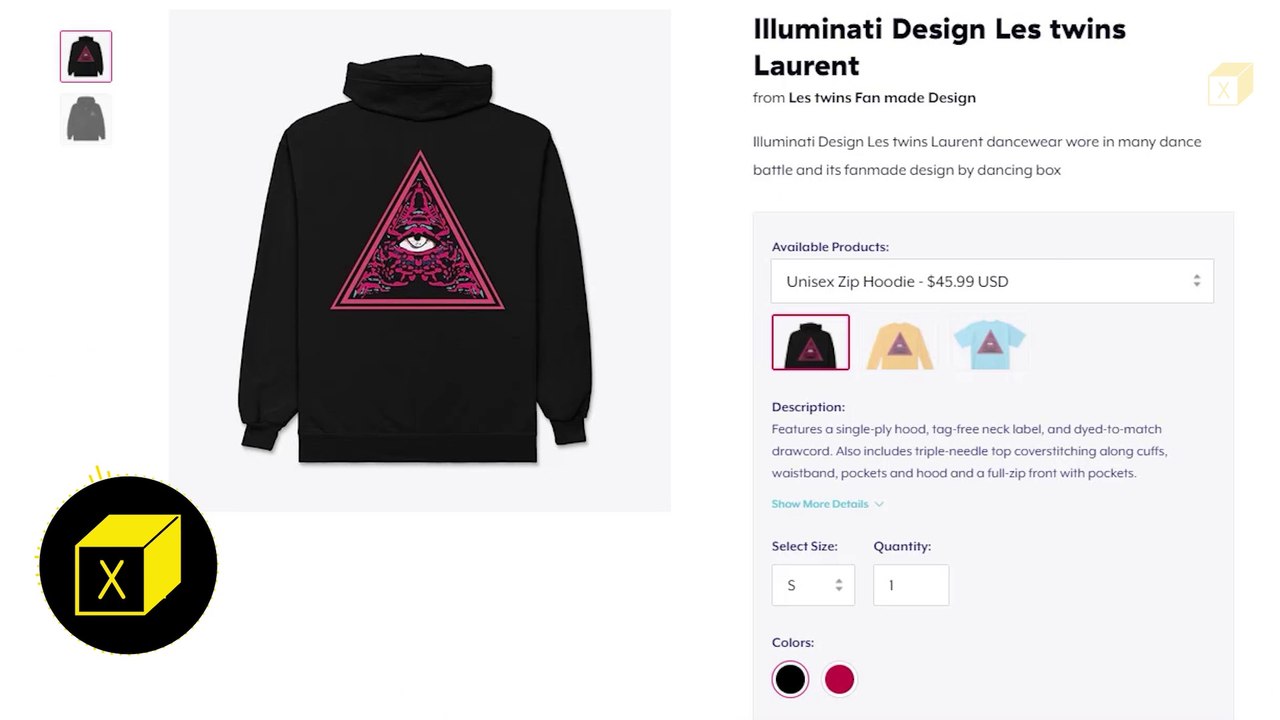Click the Quantity input field

(x=910, y=585)
